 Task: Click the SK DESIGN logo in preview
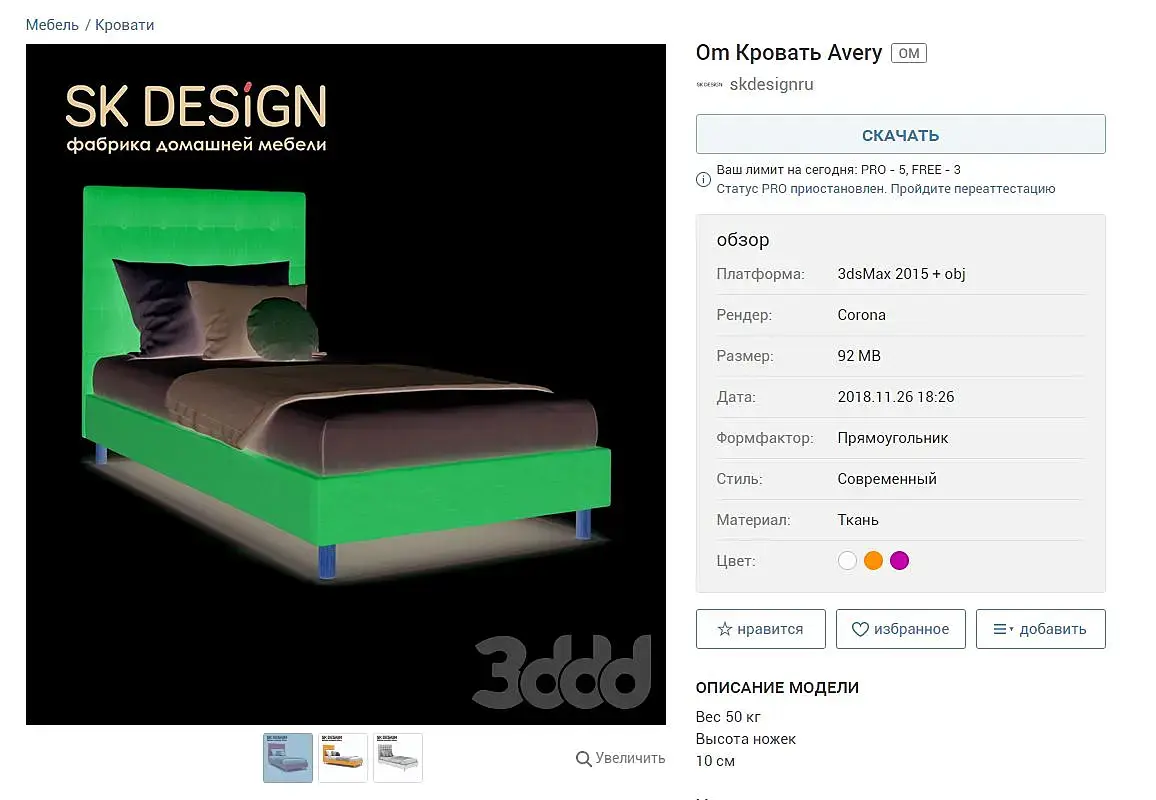pyautogui.click(x=196, y=117)
